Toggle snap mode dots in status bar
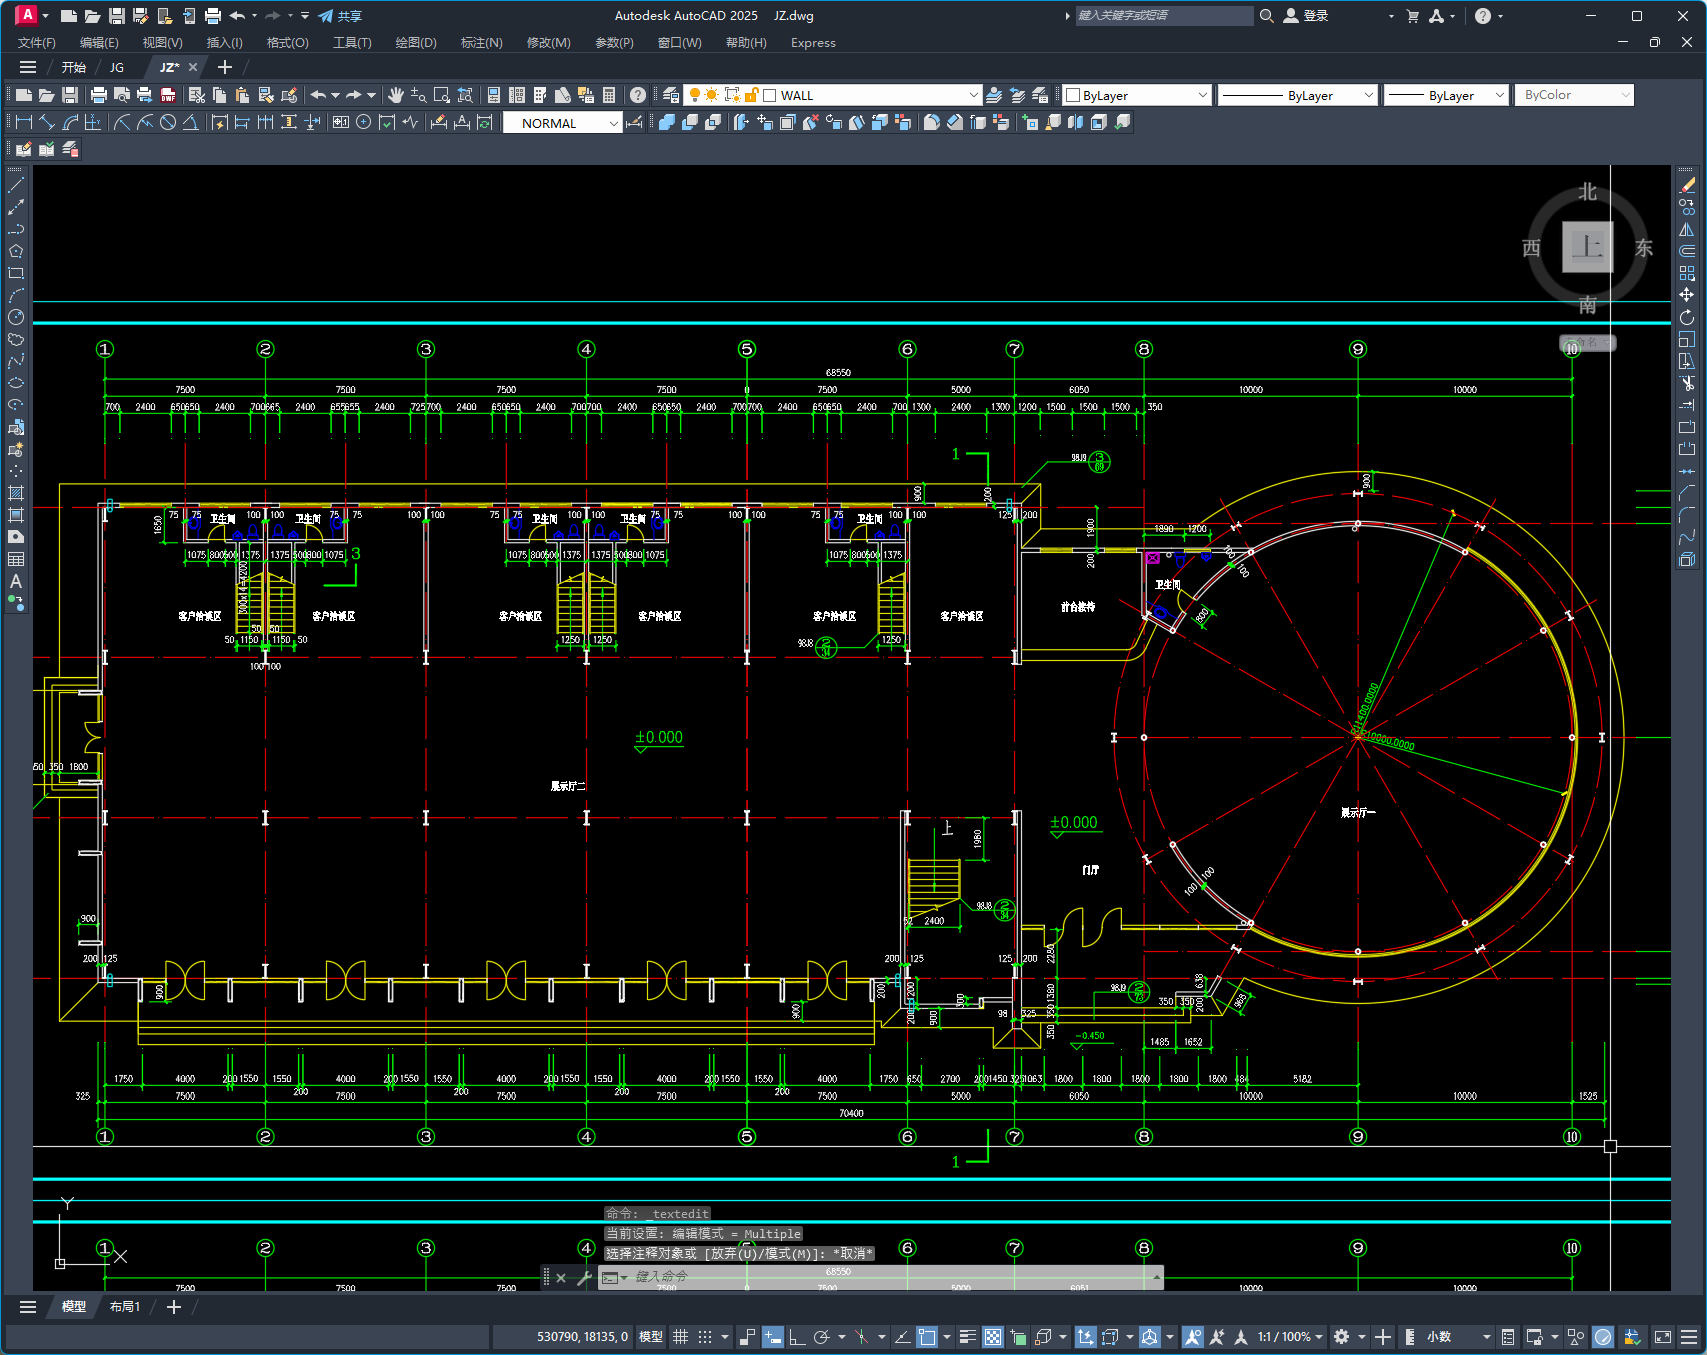 pyautogui.click(x=705, y=1337)
